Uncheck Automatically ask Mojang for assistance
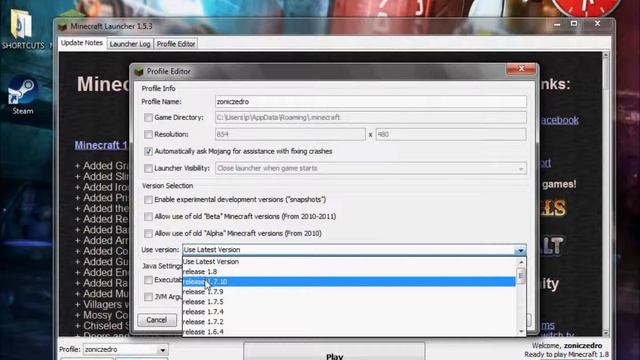 [148, 151]
